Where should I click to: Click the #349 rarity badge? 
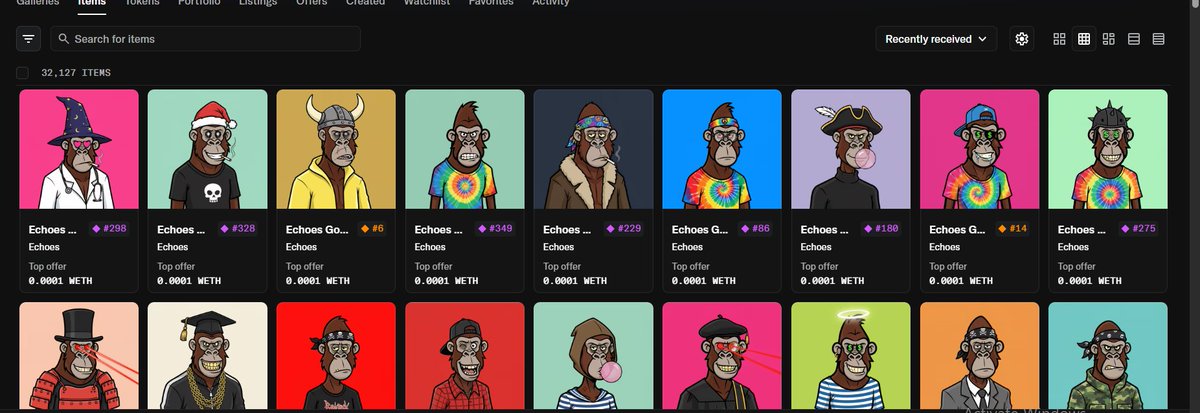[497, 229]
